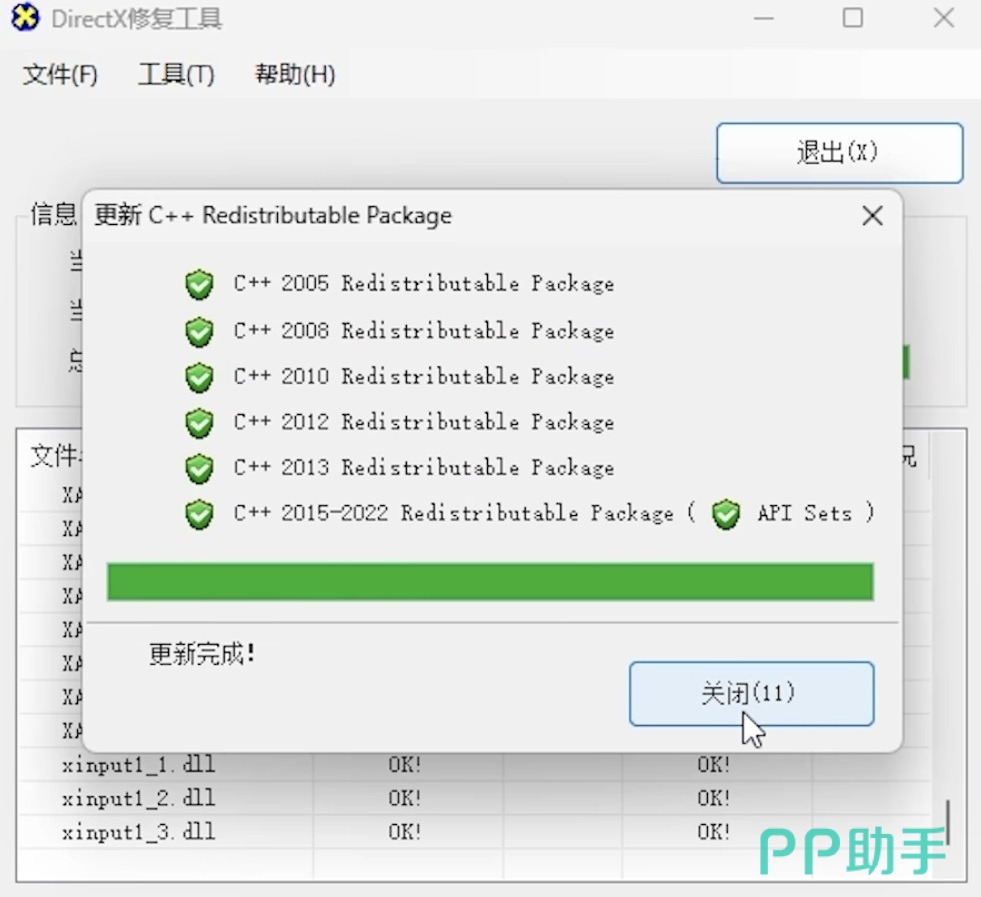The height and width of the screenshot is (897, 981).
Task: Click the 退出(X) button
Action: point(840,153)
